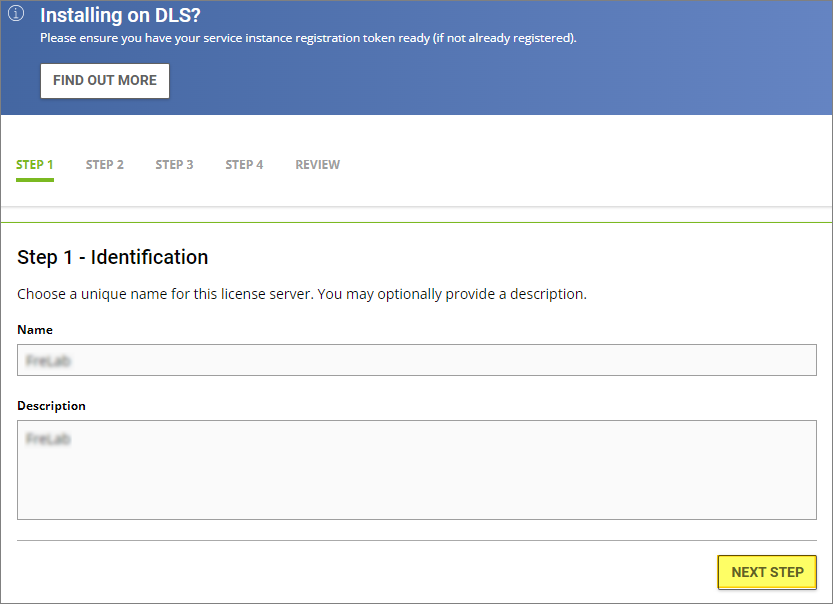Click the info icon in the banner
Viewport: 833px width, 604px height.
[x=15, y=15]
